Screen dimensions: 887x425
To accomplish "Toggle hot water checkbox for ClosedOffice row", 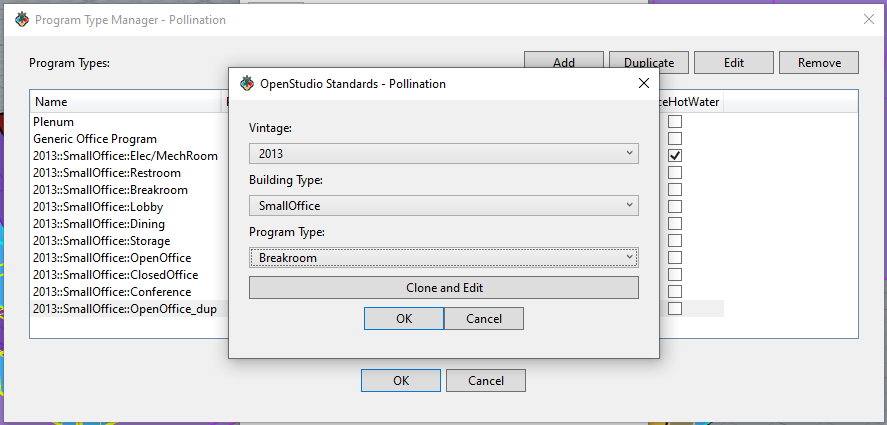I will (675, 274).
